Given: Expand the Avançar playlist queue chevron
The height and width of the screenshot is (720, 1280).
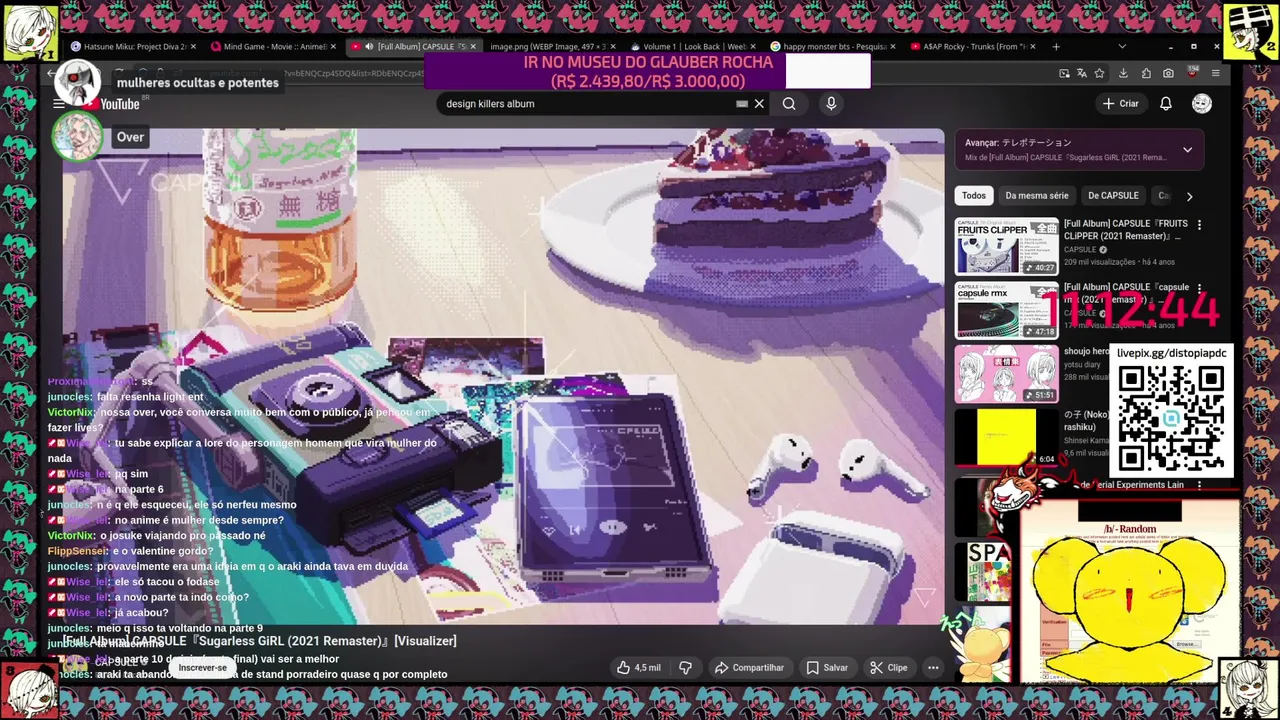Looking at the screenshot, I should click(x=1187, y=150).
